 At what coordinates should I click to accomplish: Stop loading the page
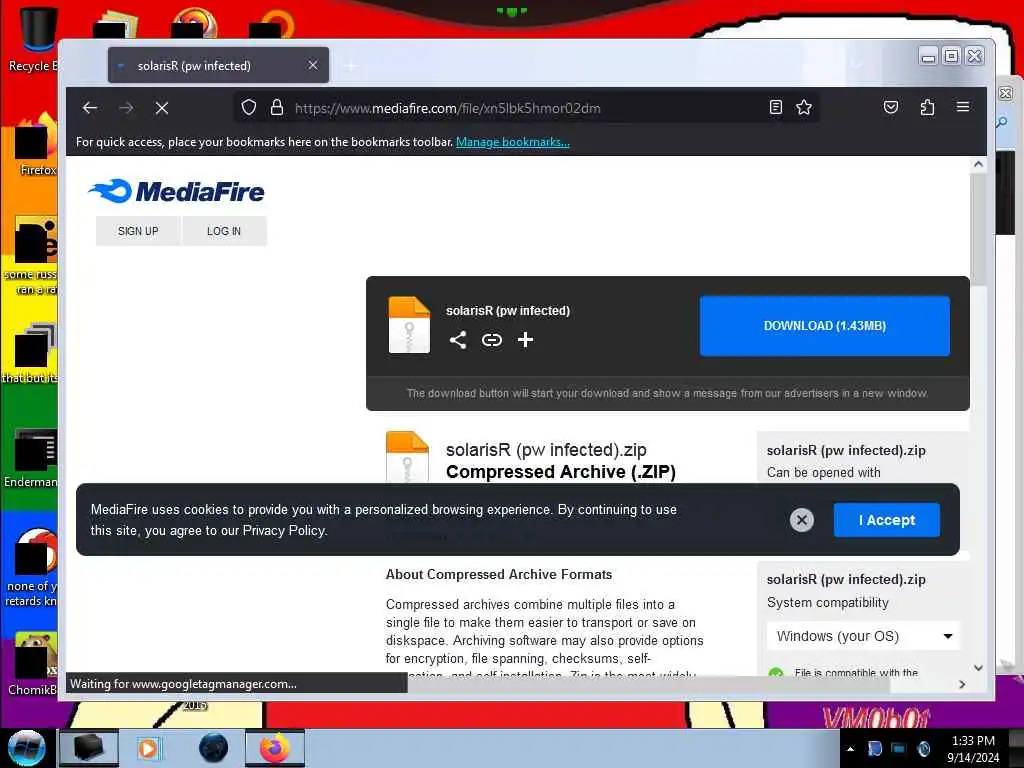tap(162, 108)
